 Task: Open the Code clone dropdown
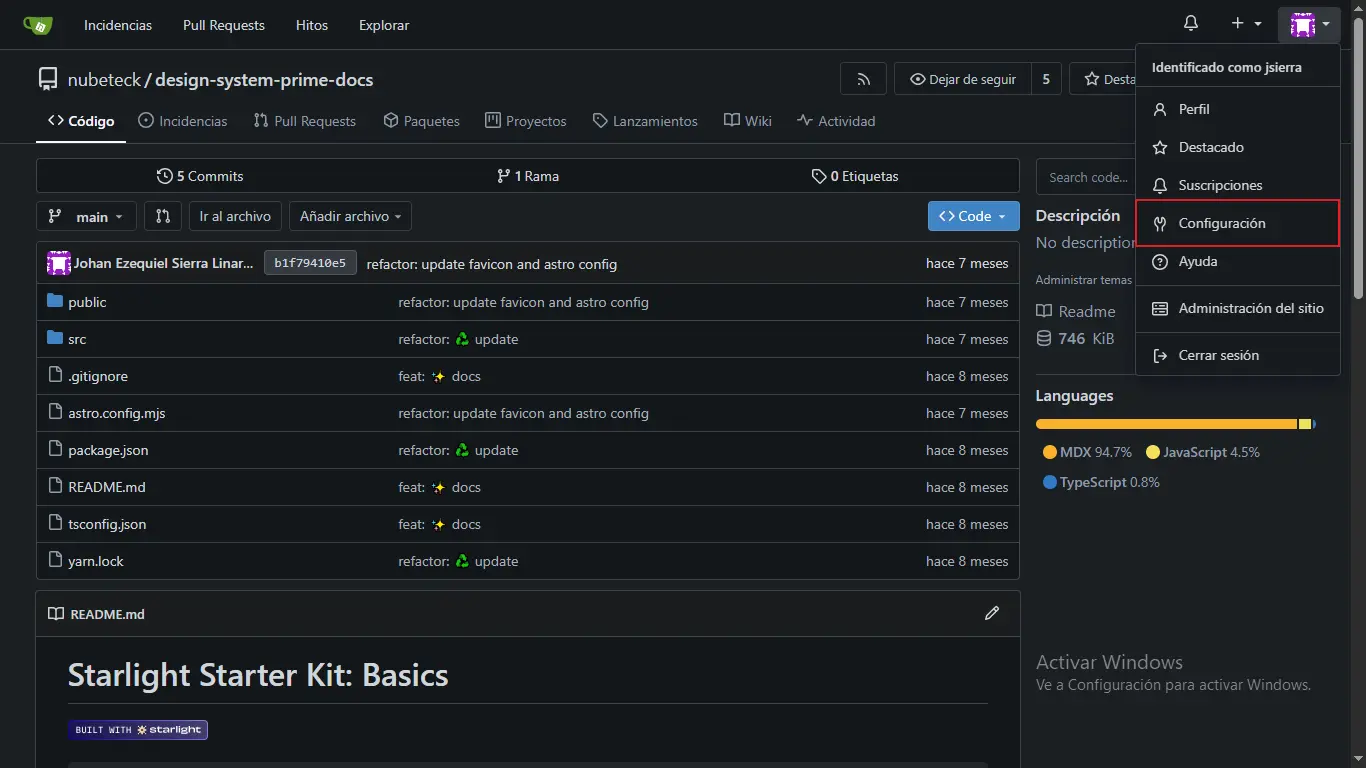click(972, 216)
